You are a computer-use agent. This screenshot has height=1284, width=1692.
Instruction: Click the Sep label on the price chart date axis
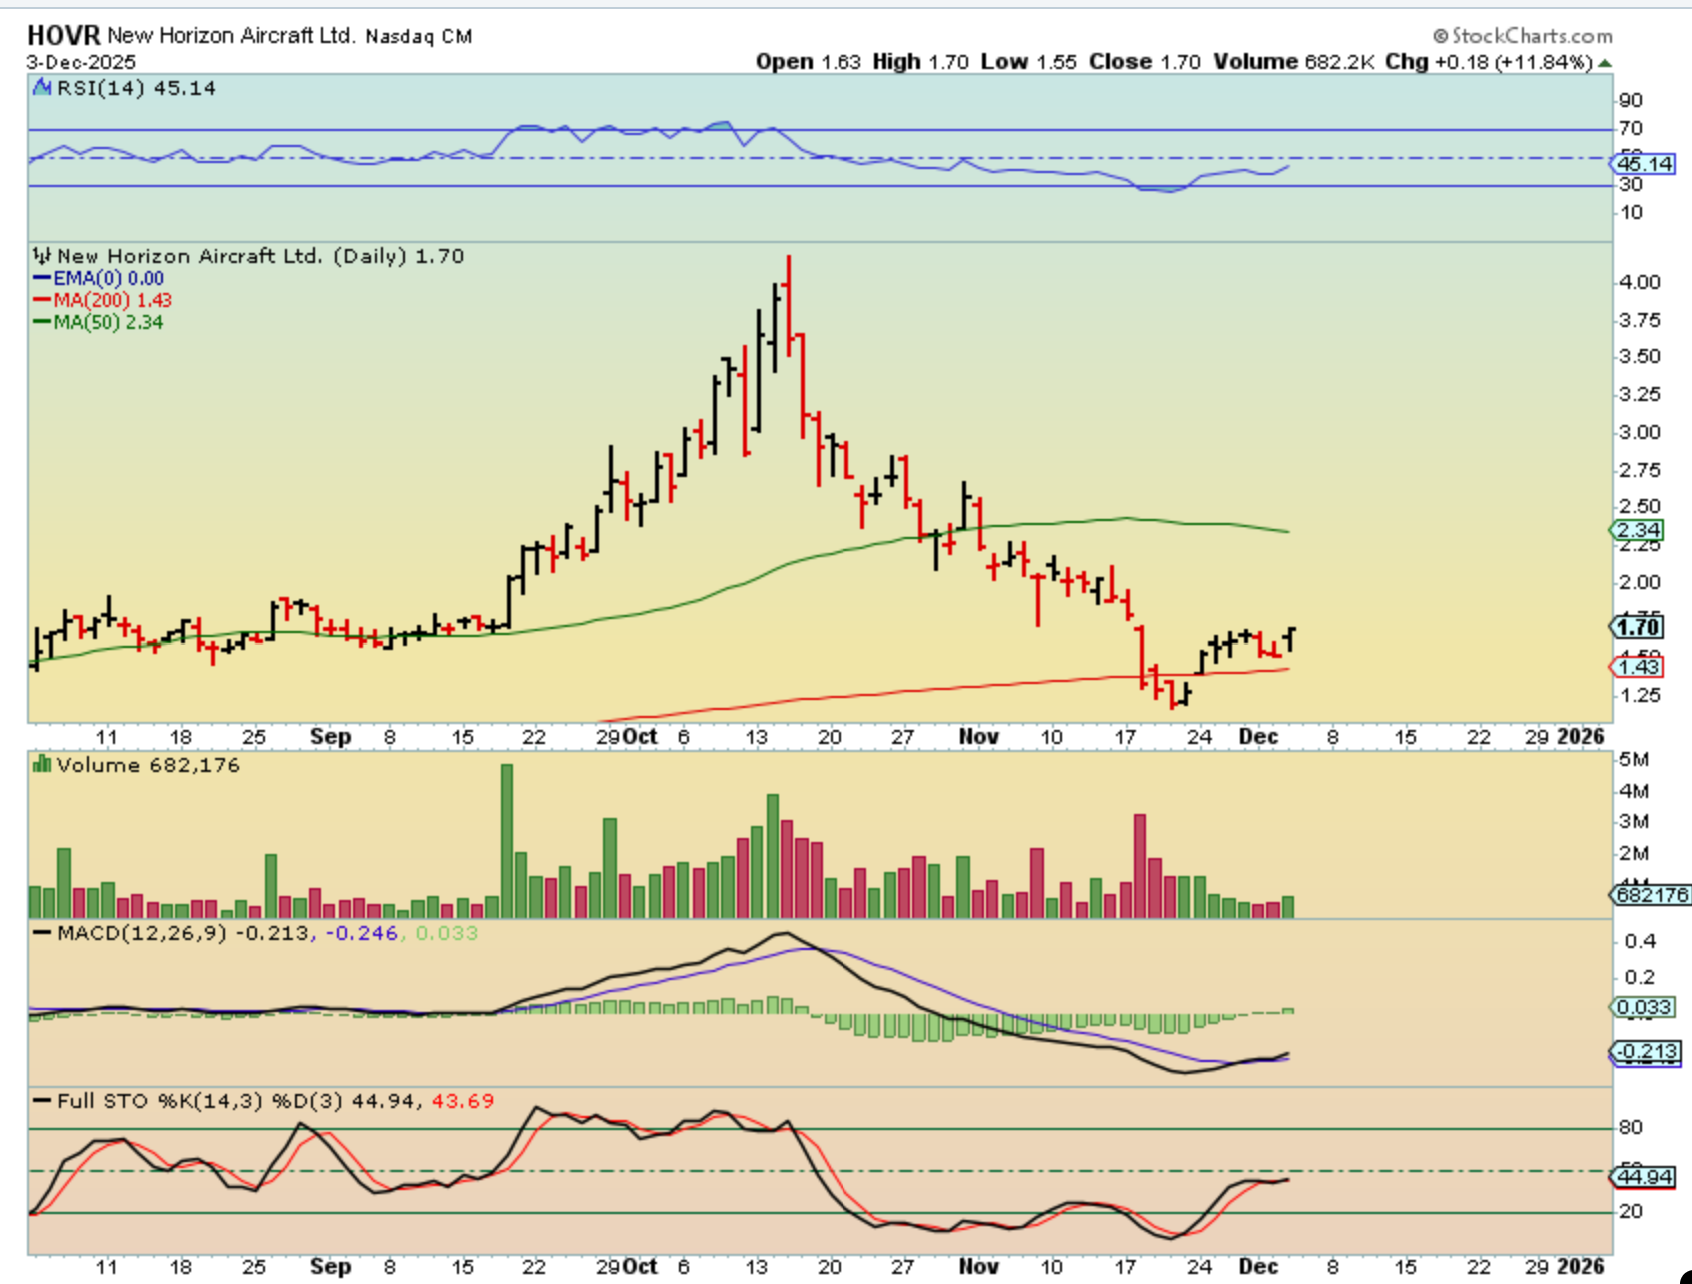tap(330, 737)
